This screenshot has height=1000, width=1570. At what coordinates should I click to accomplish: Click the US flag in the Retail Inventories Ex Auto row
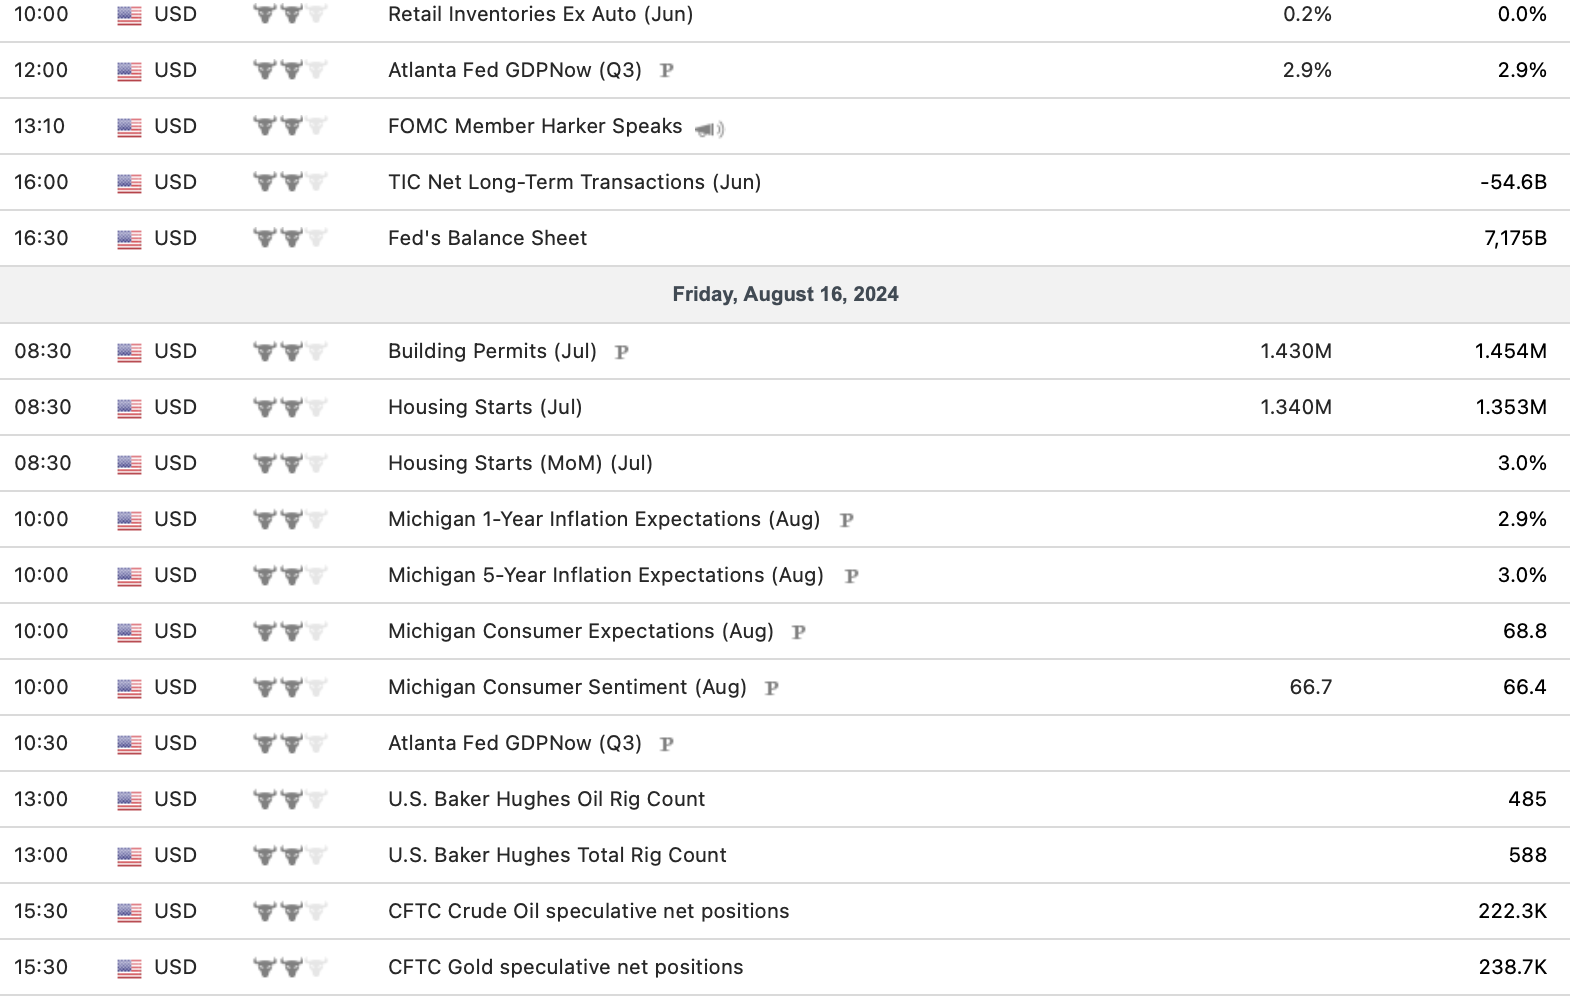click(x=129, y=15)
